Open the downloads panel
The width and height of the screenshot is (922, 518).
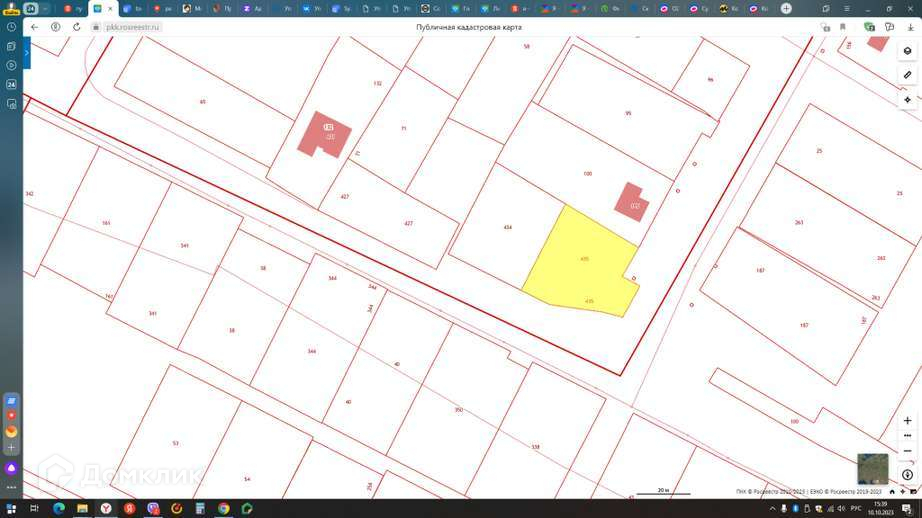[x=911, y=27]
